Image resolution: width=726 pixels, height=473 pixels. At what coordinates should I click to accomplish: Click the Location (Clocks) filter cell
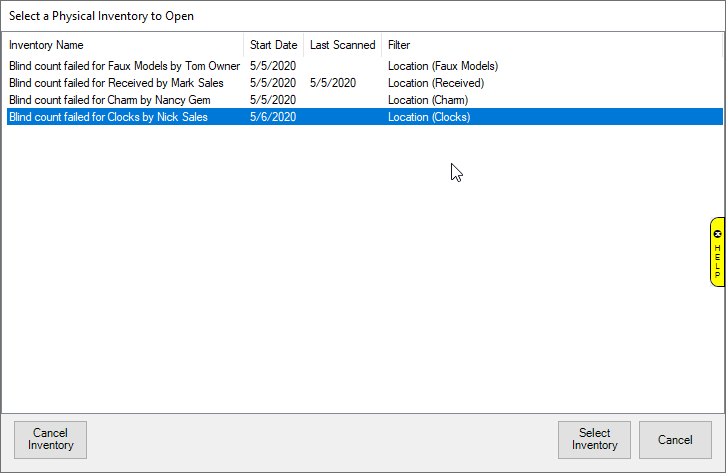click(x=428, y=117)
